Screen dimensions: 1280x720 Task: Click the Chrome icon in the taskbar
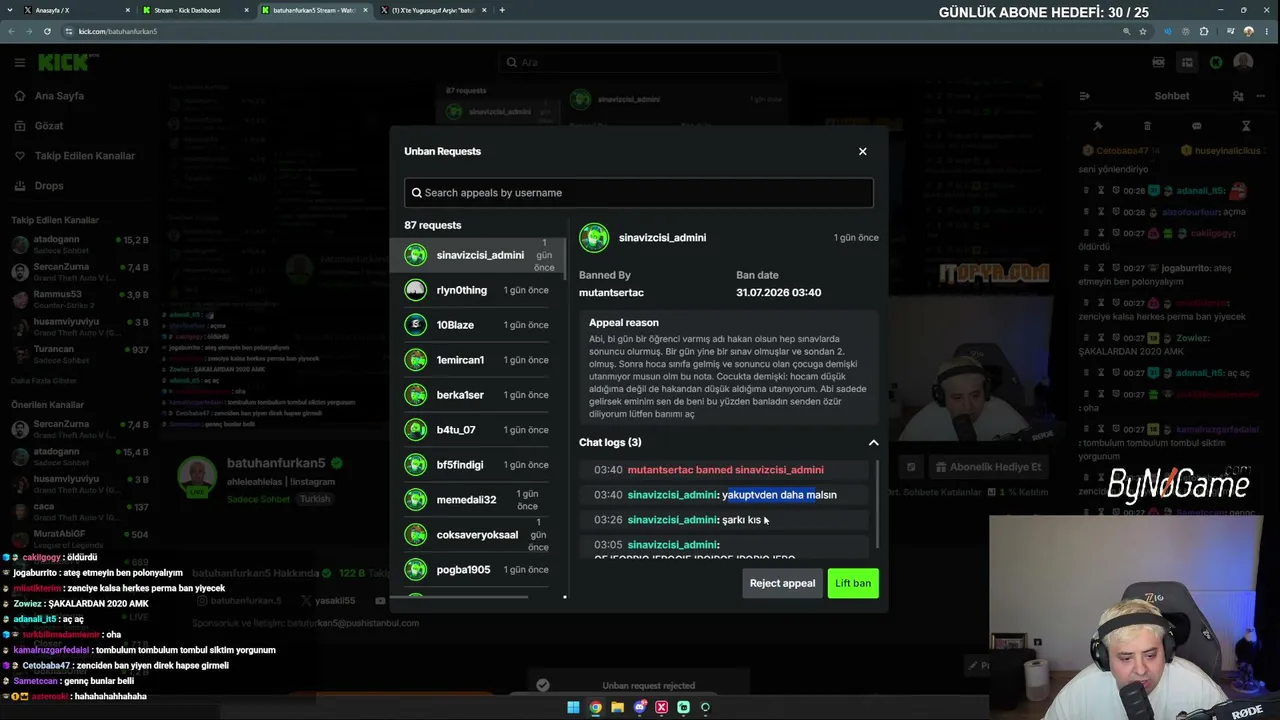[595, 707]
